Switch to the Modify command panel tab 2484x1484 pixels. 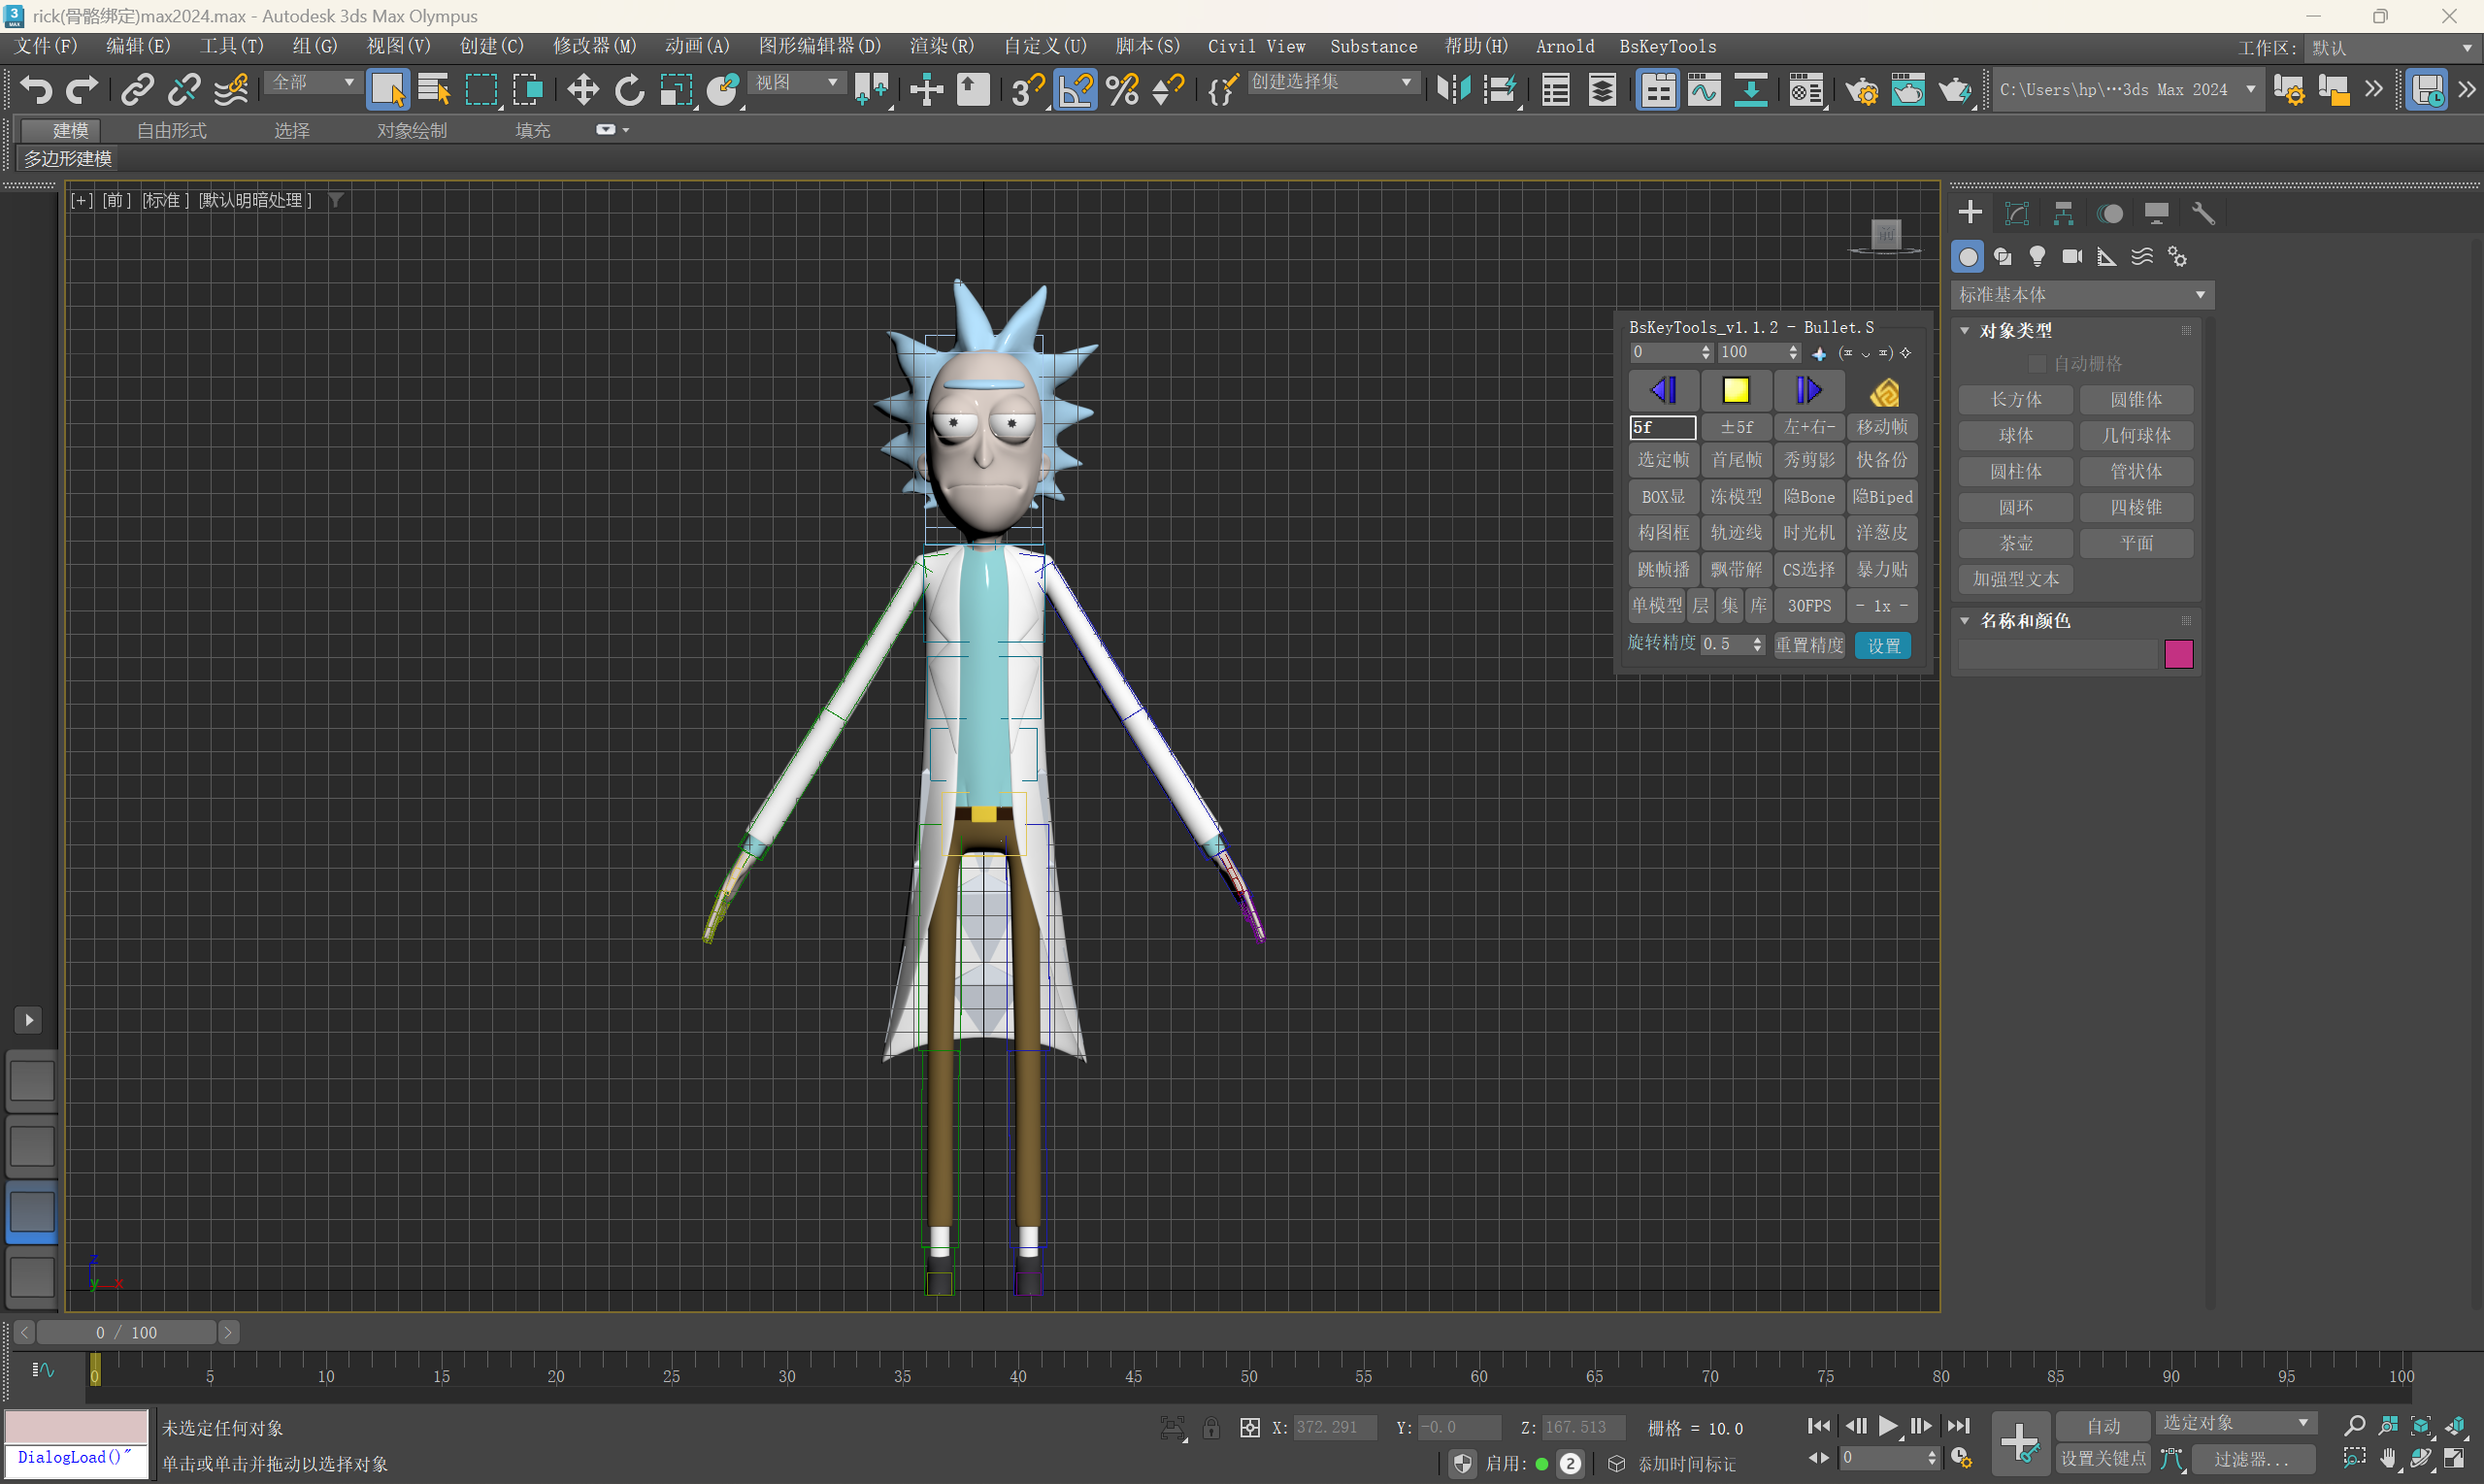[2017, 213]
